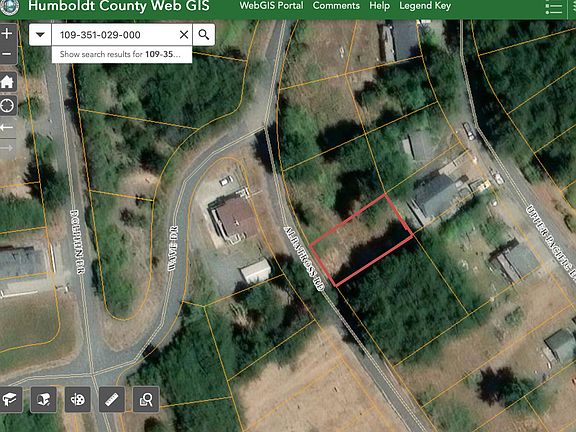Run the search with magnifier button
This screenshot has height=432, width=576.
(x=204, y=35)
